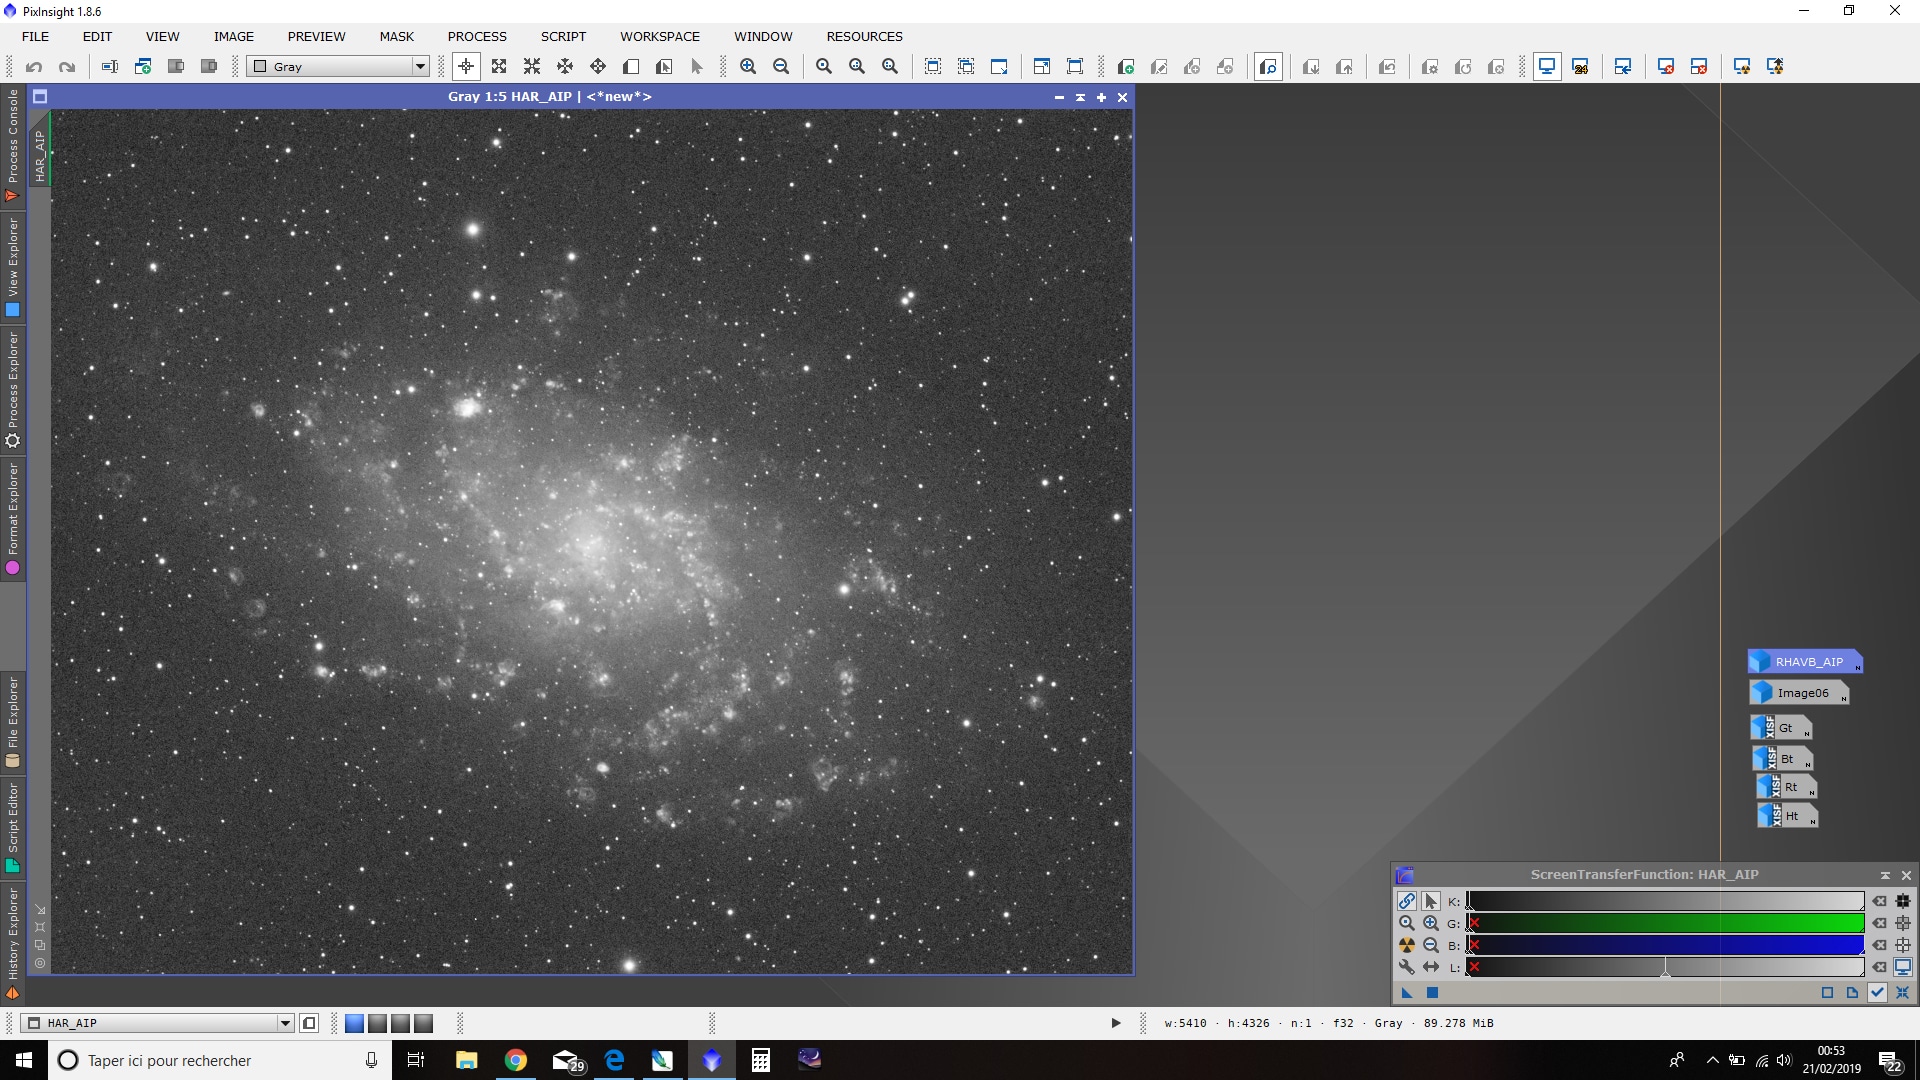1920x1080 pixels.
Task: Click the magnifier with minus in the toolbar
Action: [781, 67]
